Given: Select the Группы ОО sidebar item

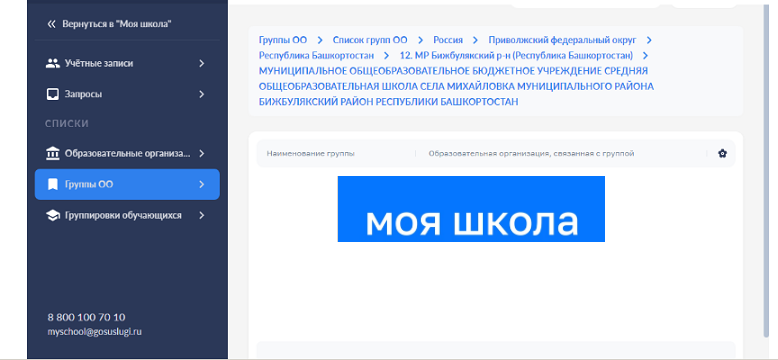Looking at the screenshot, I should (x=127, y=184).
